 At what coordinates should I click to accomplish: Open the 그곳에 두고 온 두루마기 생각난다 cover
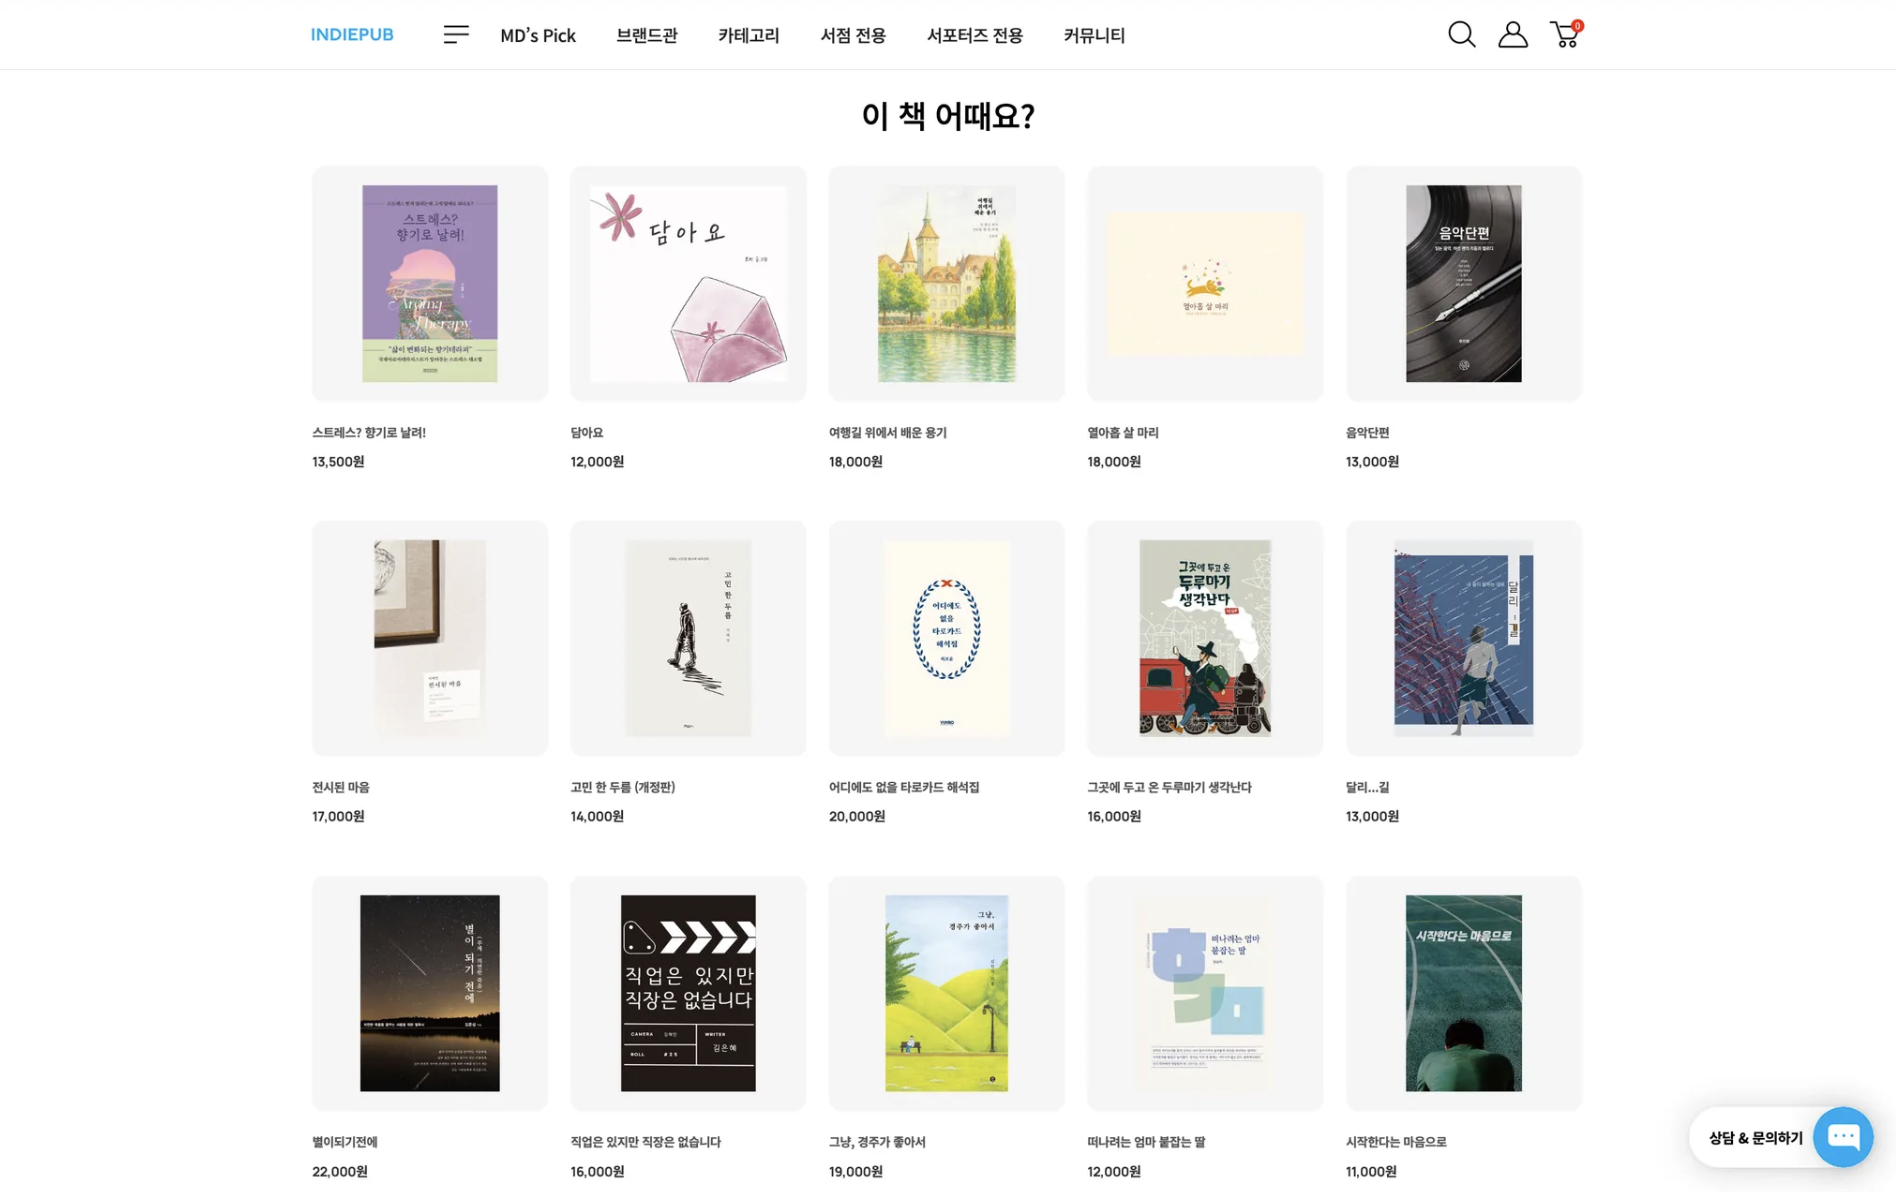[x=1205, y=638]
